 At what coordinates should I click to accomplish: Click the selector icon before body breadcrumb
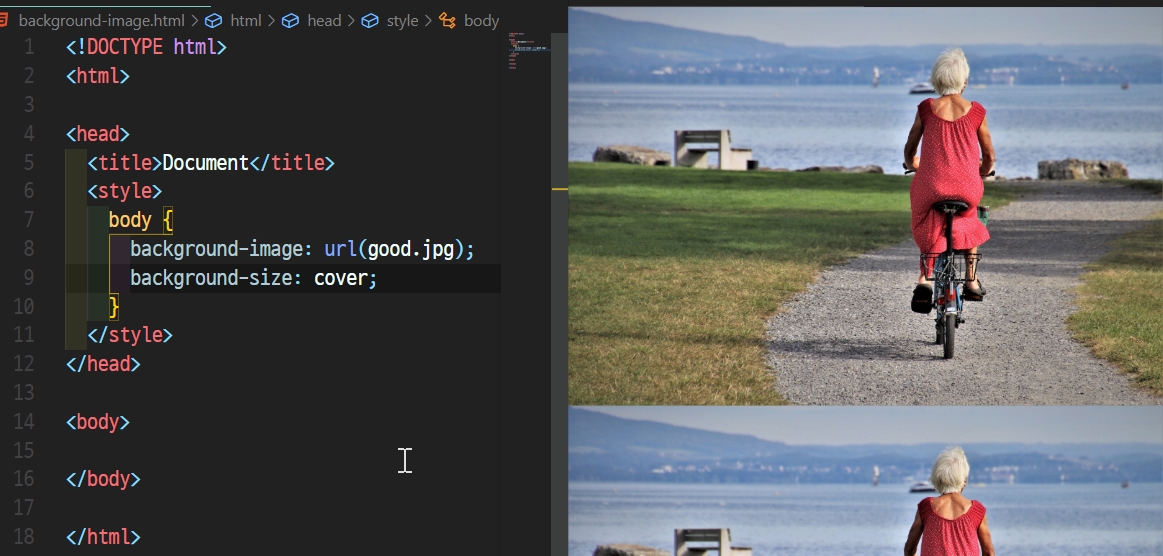click(x=447, y=21)
